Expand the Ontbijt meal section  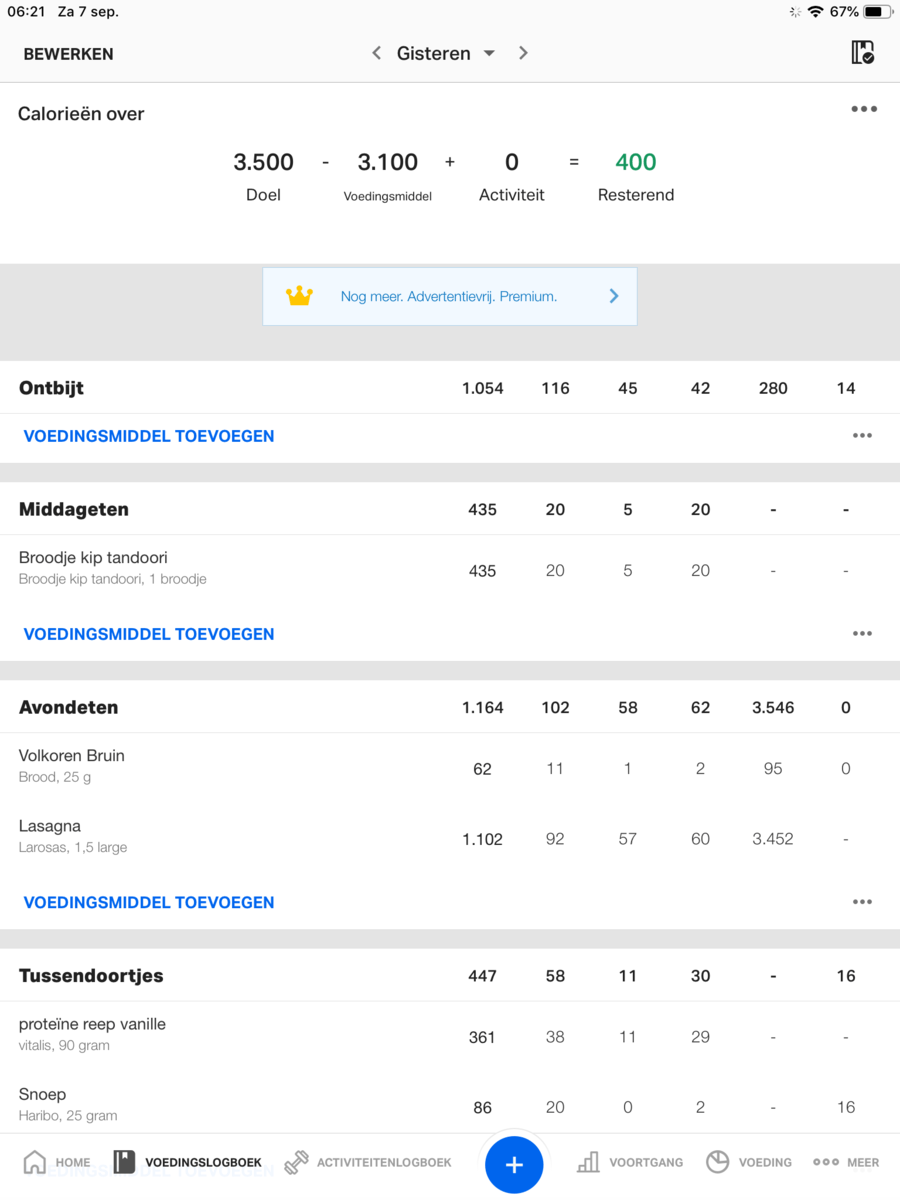click(x=52, y=388)
